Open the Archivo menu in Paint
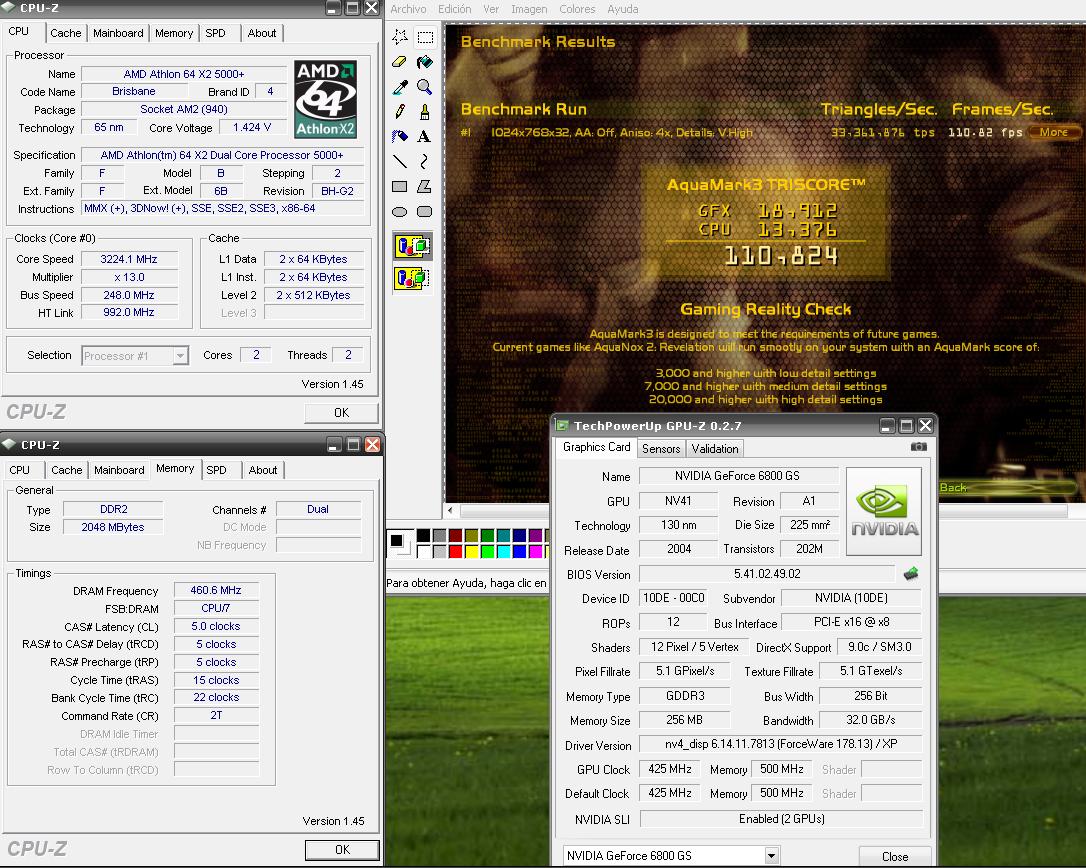Viewport: 1086px width, 868px height. pyautogui.click(x=408, y=9)
